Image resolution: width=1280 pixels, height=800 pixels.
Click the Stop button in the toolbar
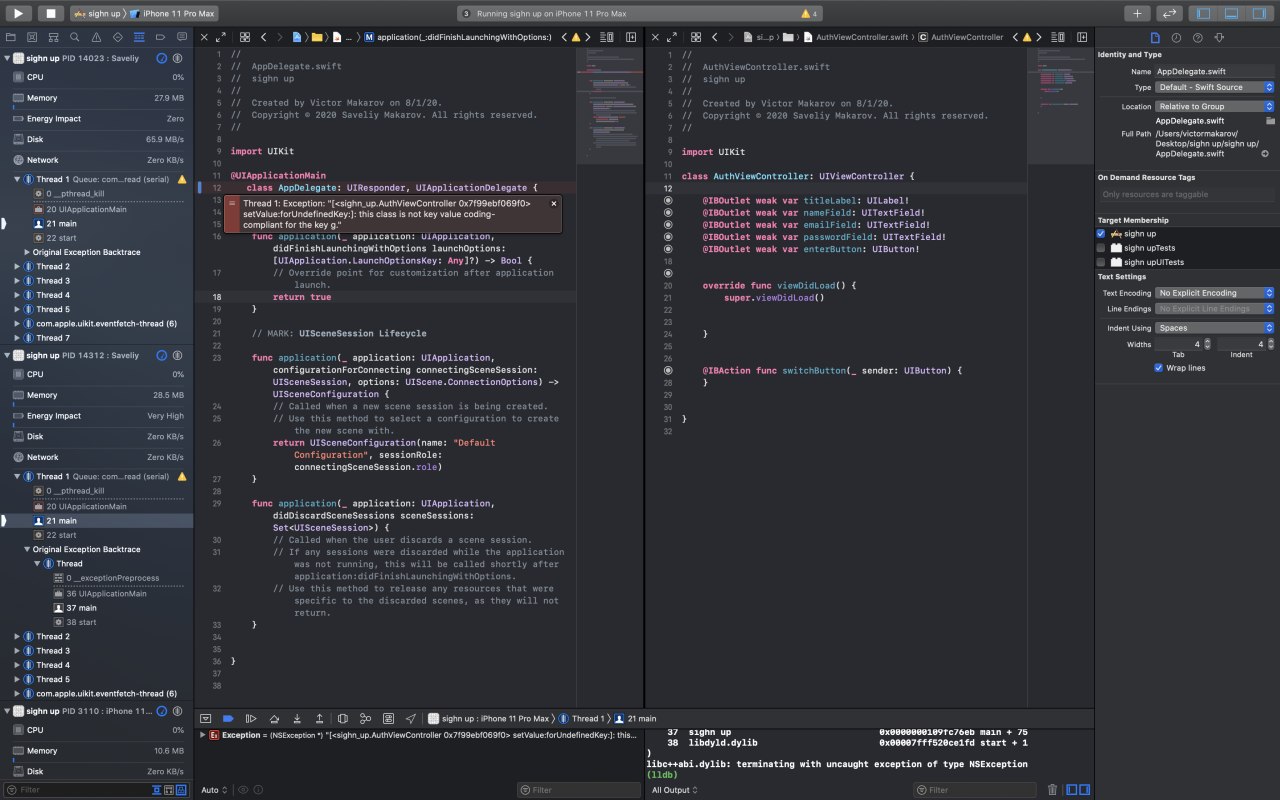52,13
